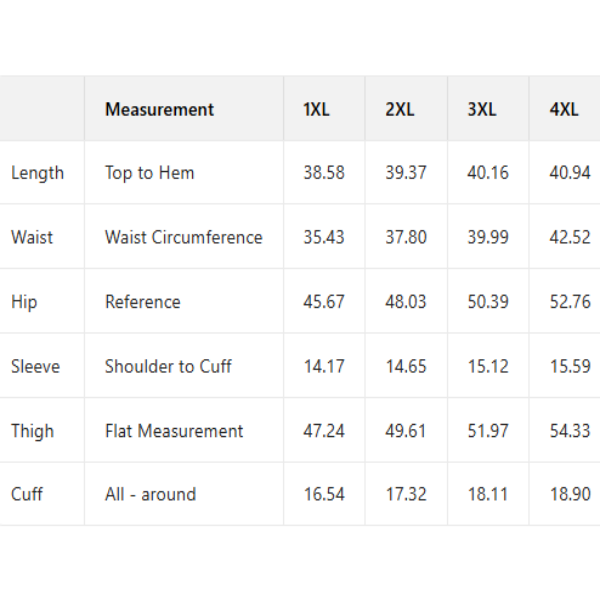This screenshot has height=600, width=600.
Task: Select the Thigh row label
Action: [x=32, y=432]
